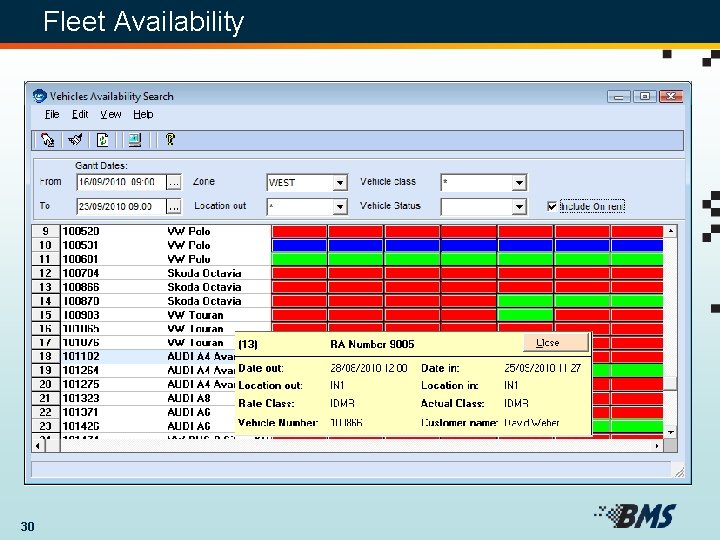Viewport: 720px width, 540px height.
Task: Select the first blue bar of vehicle 100531
Action: pos(299,245)
